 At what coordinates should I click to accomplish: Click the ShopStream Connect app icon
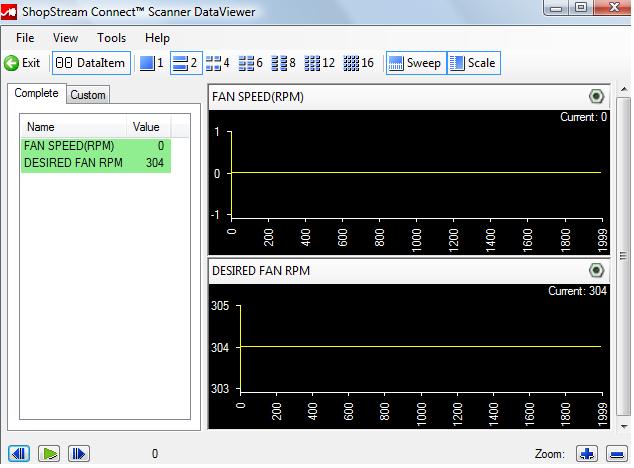[x=8, y=11]
